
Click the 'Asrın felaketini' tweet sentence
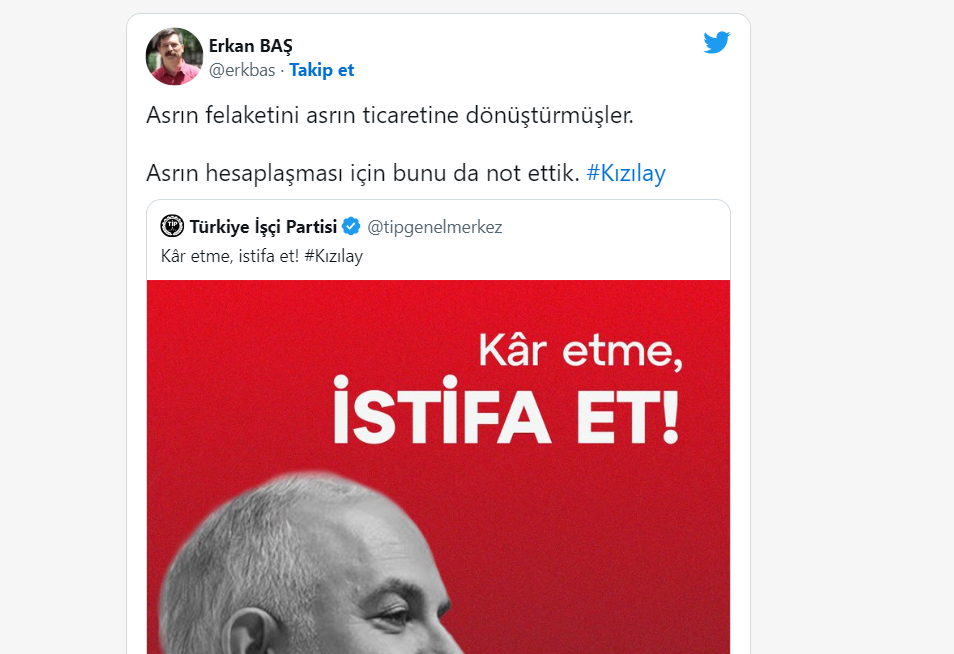click(390, 115)
